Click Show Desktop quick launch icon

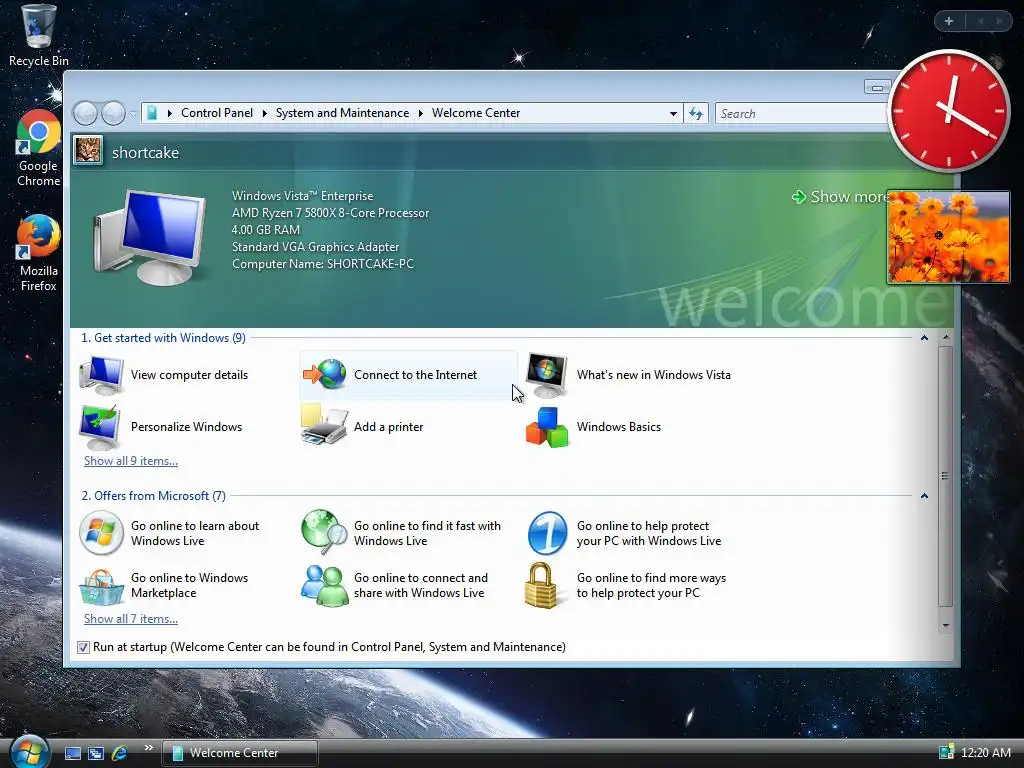[72, 753]
